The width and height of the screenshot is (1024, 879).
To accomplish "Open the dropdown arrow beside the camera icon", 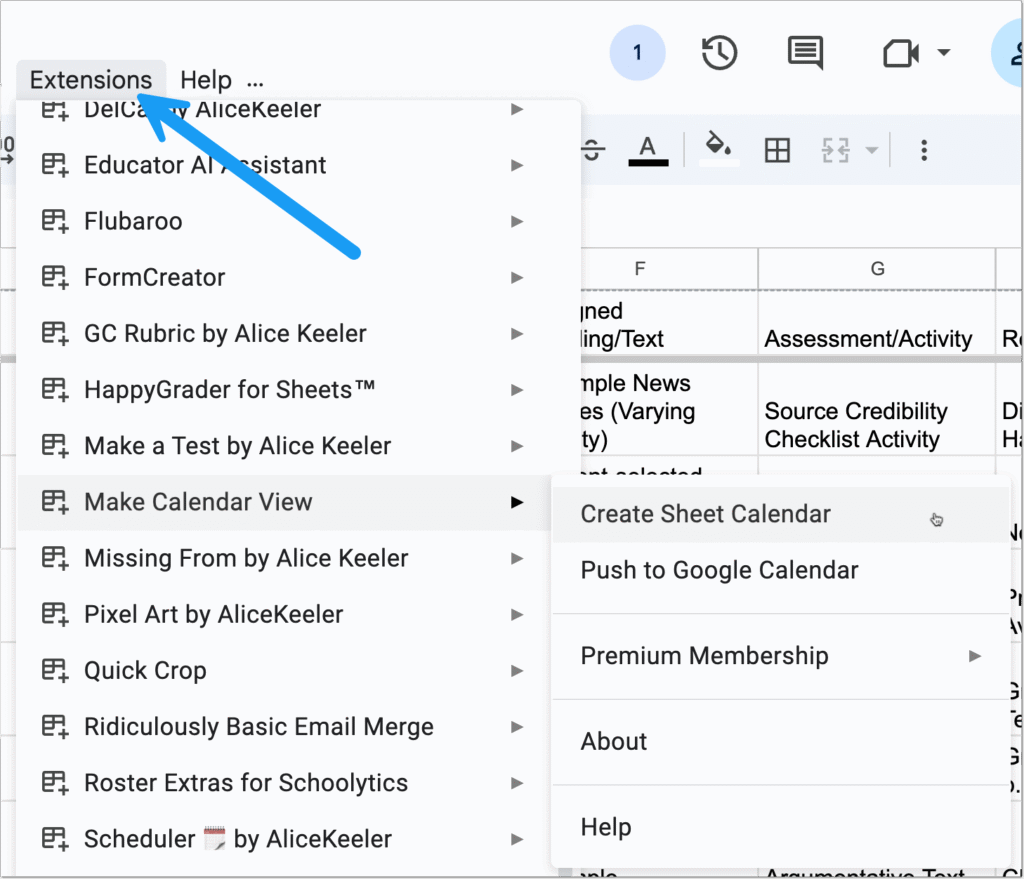I will coord(943,53).
